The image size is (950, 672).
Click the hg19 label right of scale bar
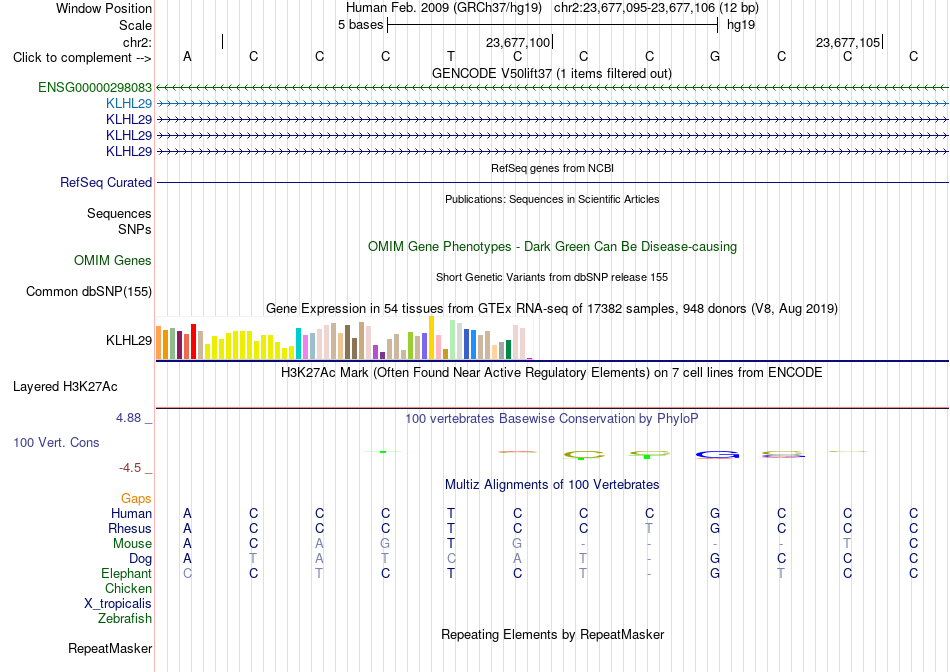[741, 25]
